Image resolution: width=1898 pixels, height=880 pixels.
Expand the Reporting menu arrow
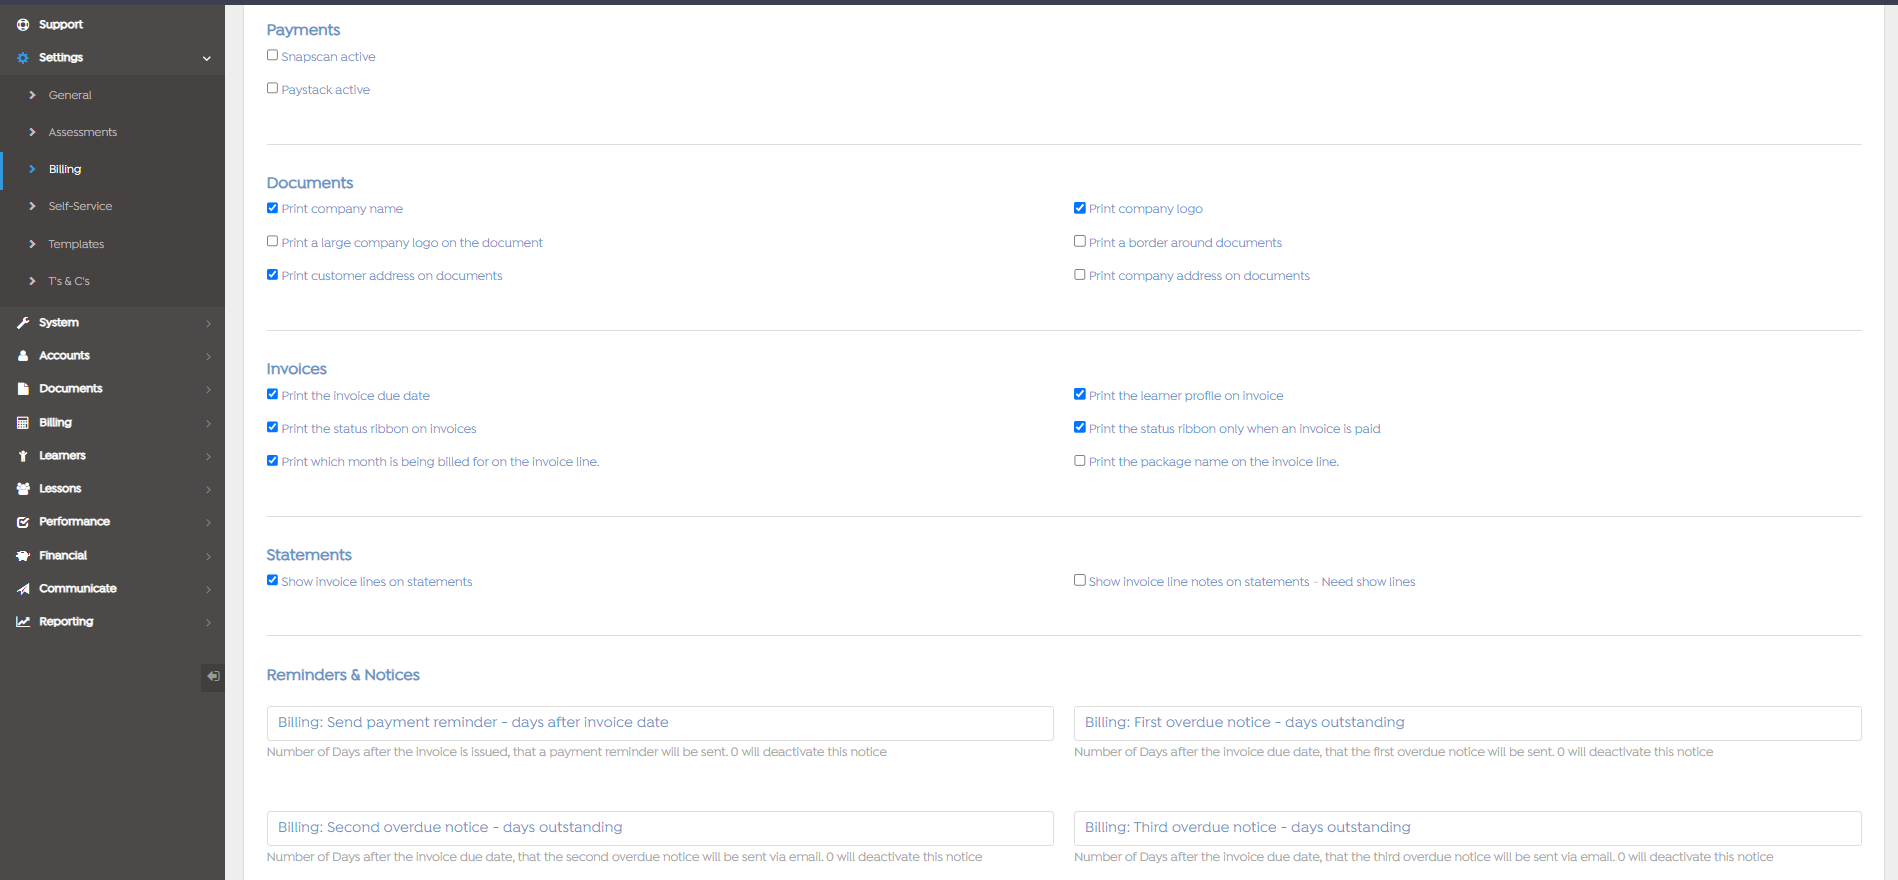pos(208,622)
